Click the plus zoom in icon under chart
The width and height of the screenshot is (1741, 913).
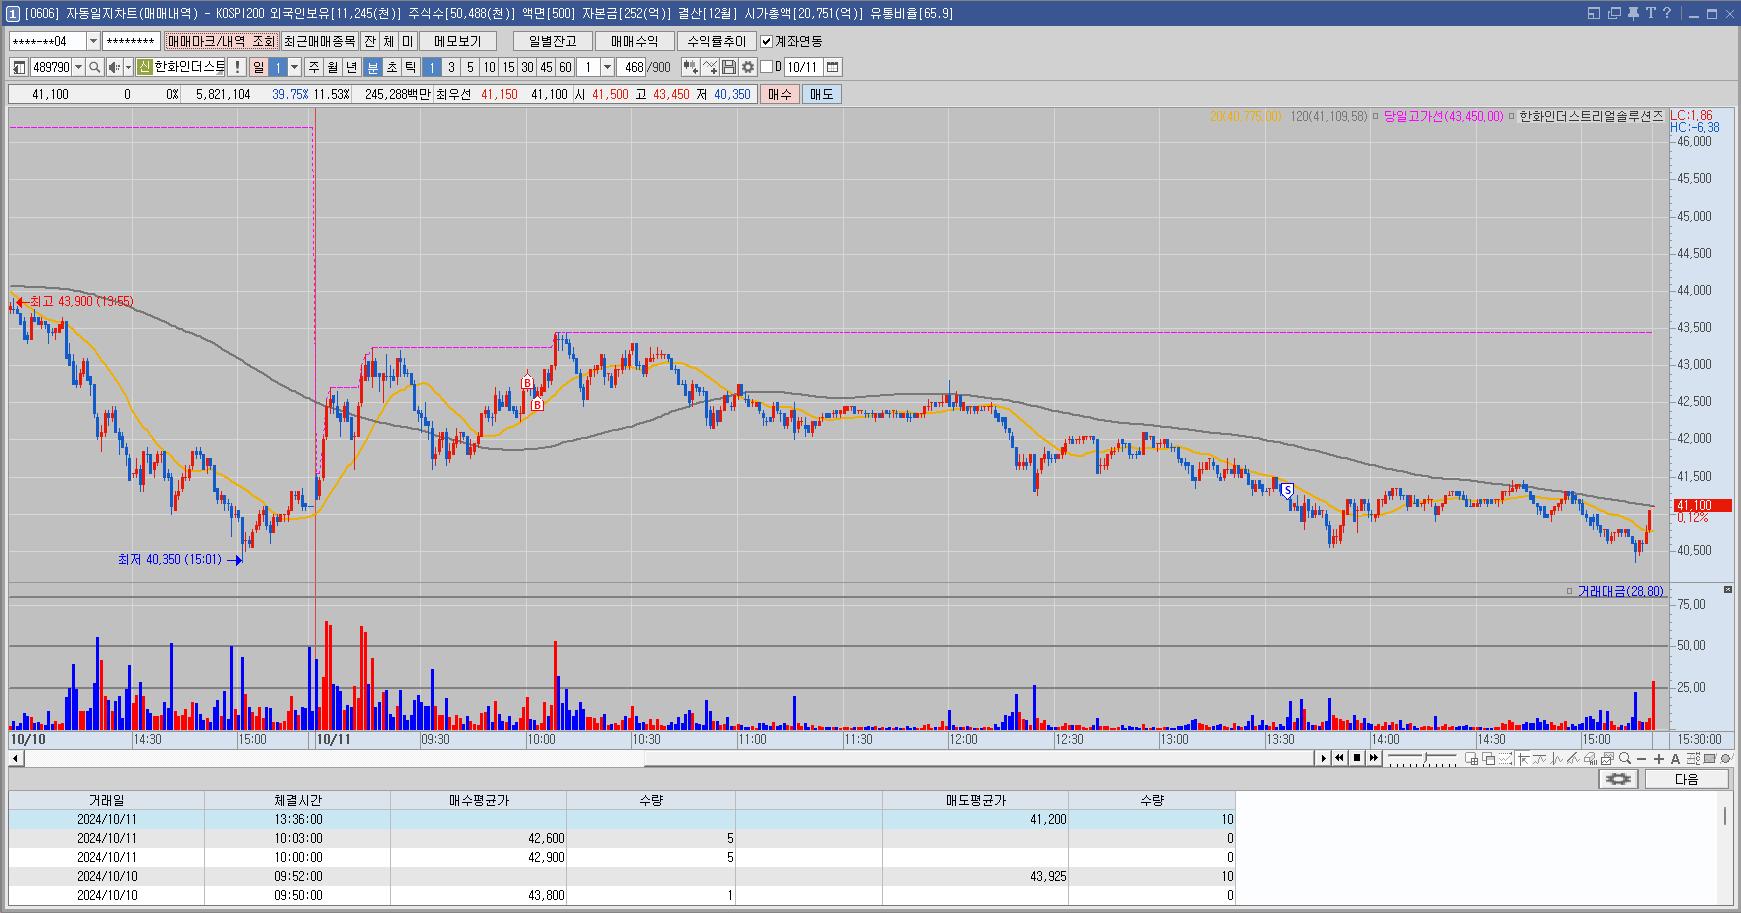[1658, 759]
